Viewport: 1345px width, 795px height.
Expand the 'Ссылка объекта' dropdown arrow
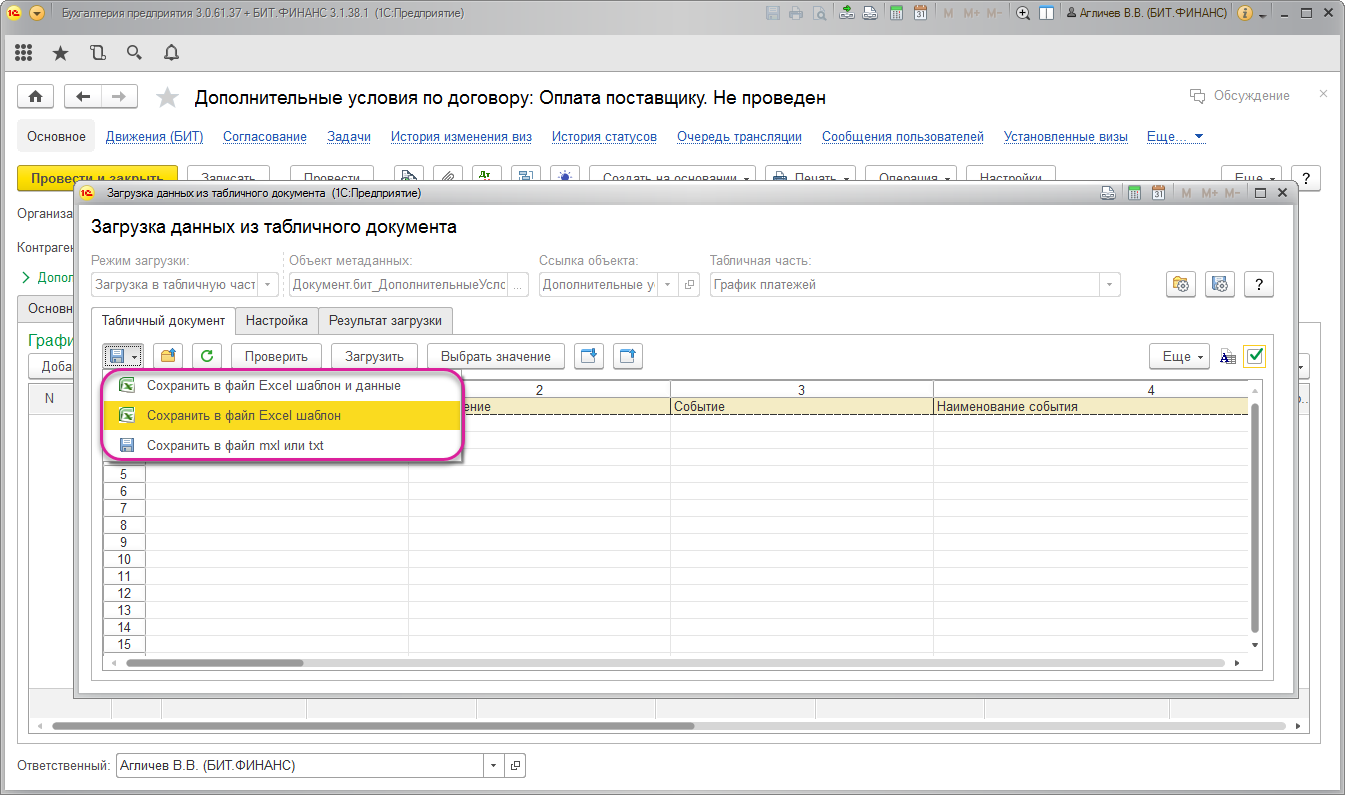coord(669,285)
